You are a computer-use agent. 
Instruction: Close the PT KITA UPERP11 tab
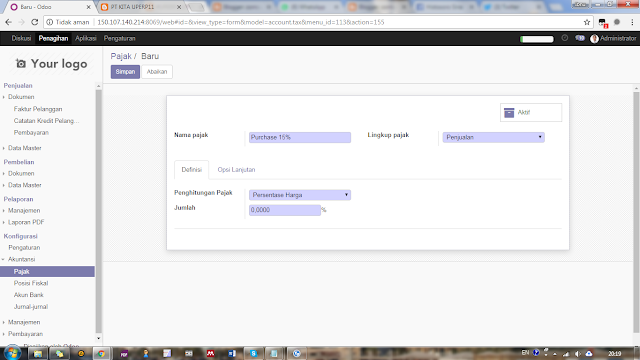(x=179, y=7)
